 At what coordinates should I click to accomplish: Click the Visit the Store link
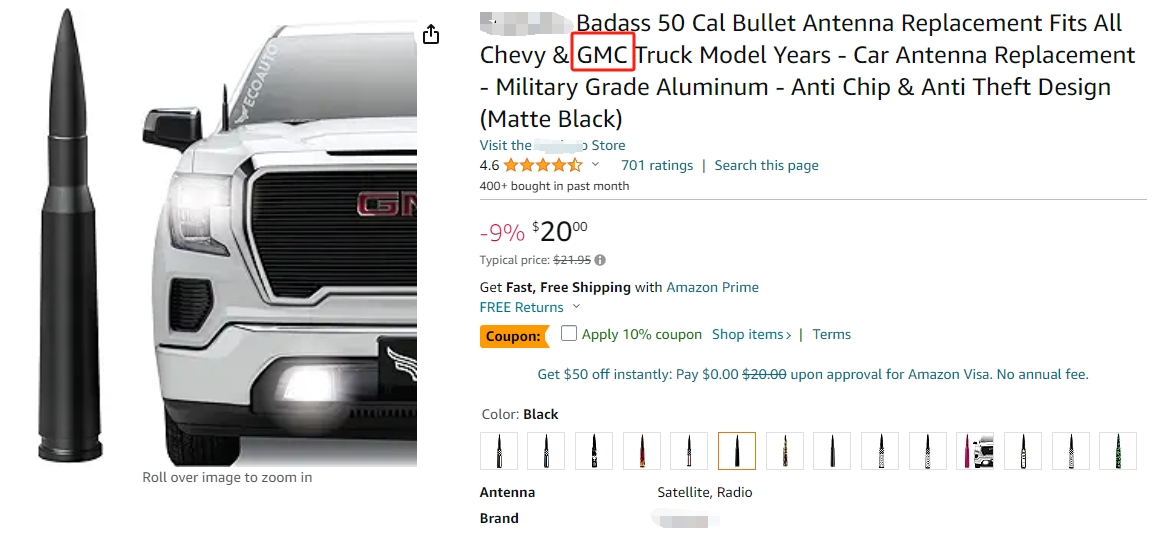(x=552, y=145)
